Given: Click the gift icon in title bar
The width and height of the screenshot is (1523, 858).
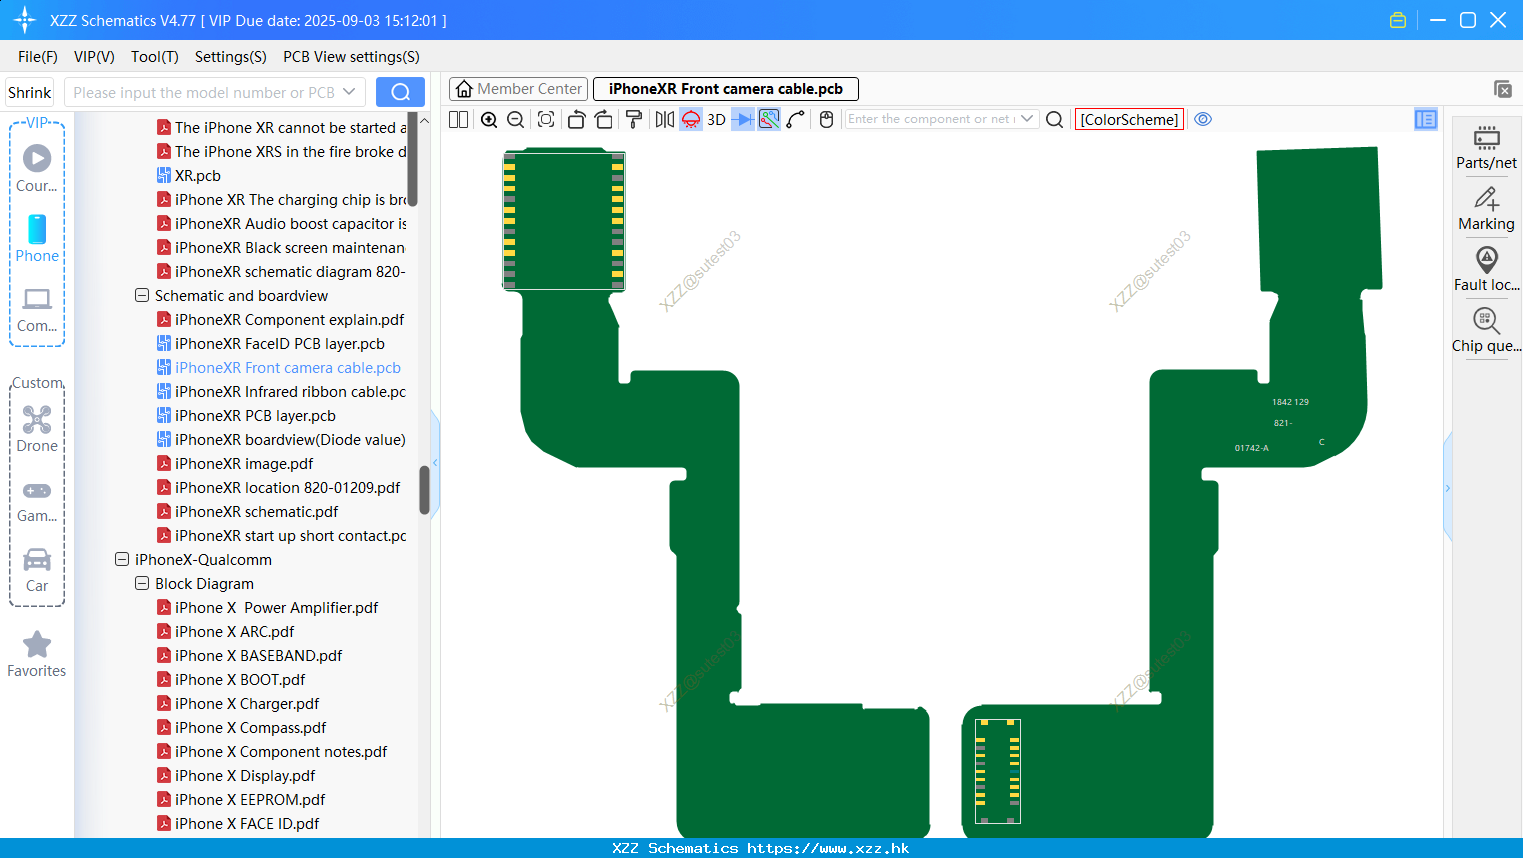Looking at the screenshot, I should [1398, 20].
